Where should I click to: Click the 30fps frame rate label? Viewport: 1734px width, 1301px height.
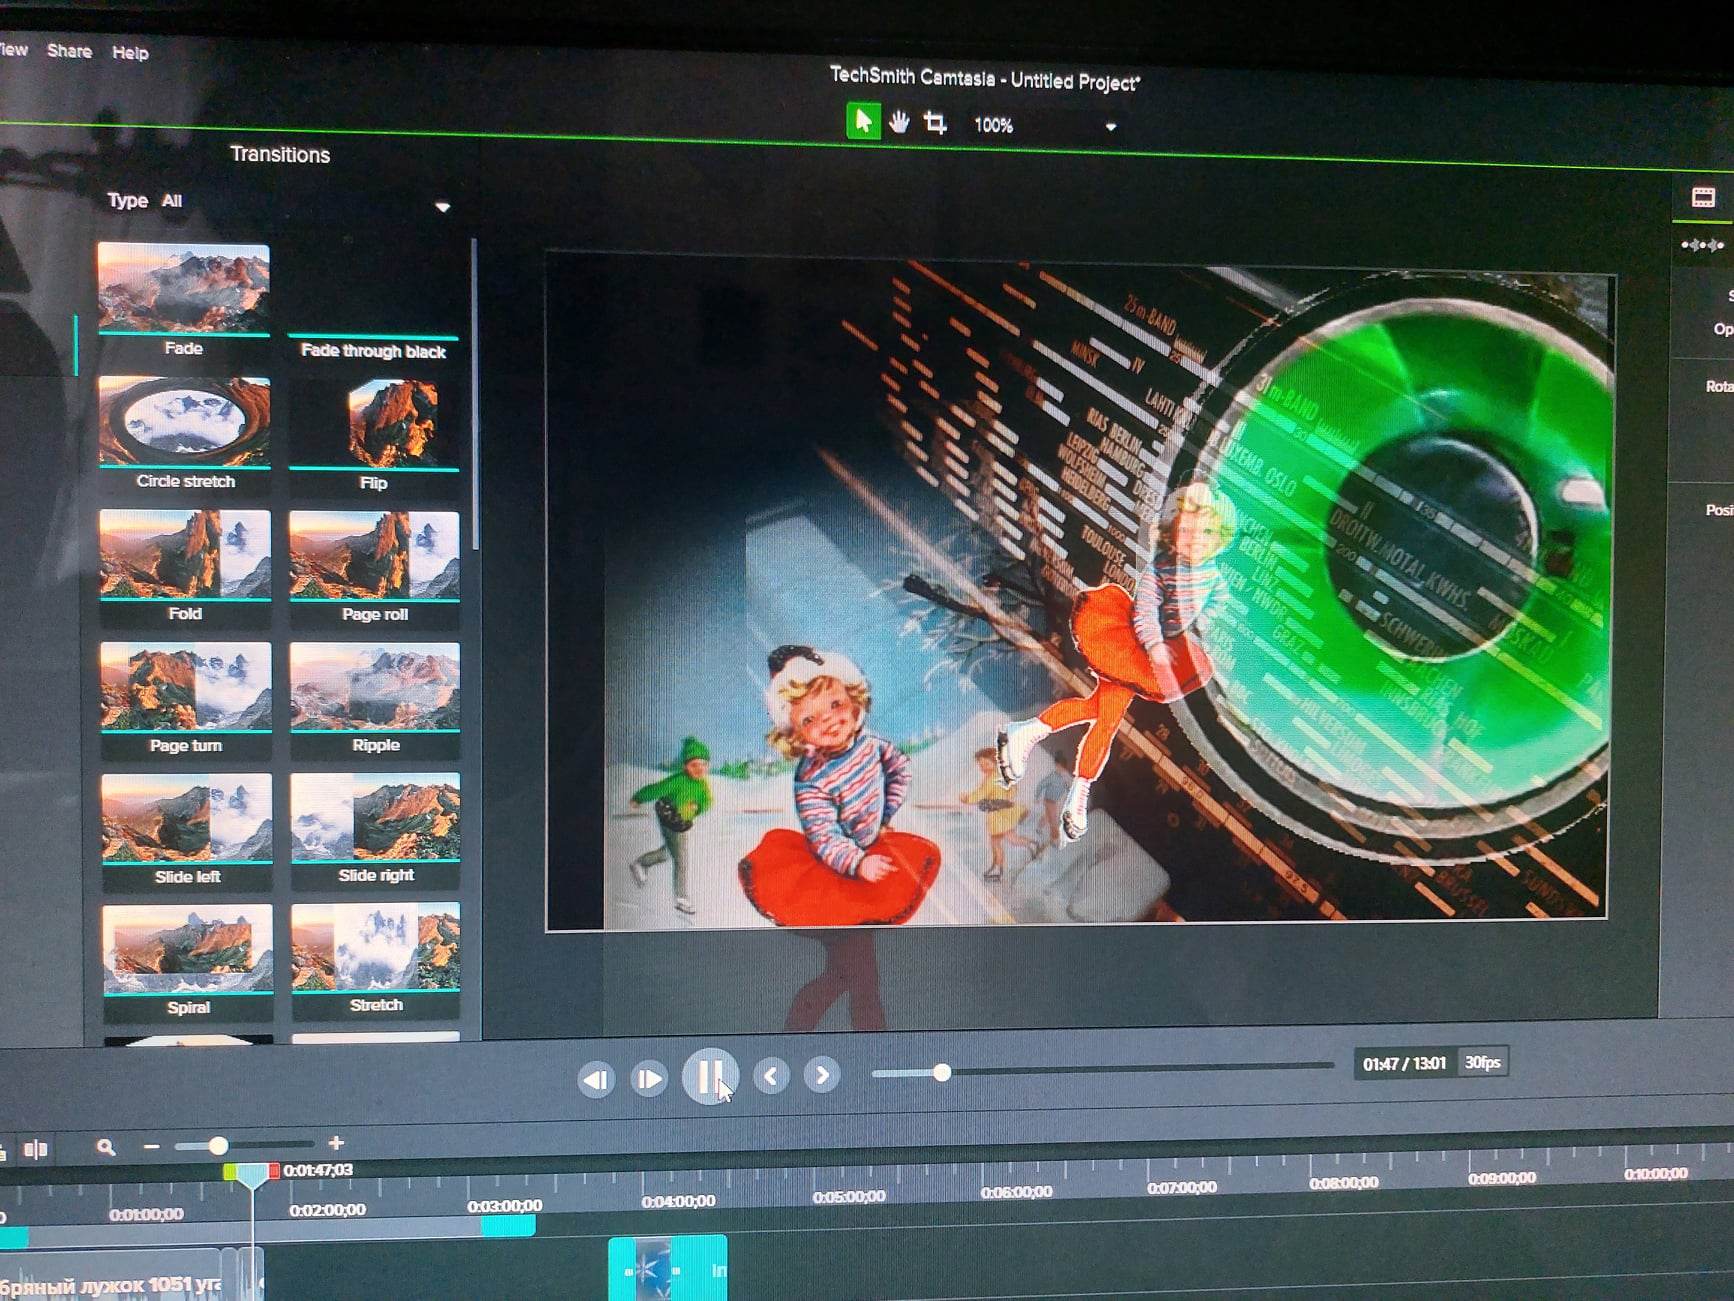click(1482, 1062)
